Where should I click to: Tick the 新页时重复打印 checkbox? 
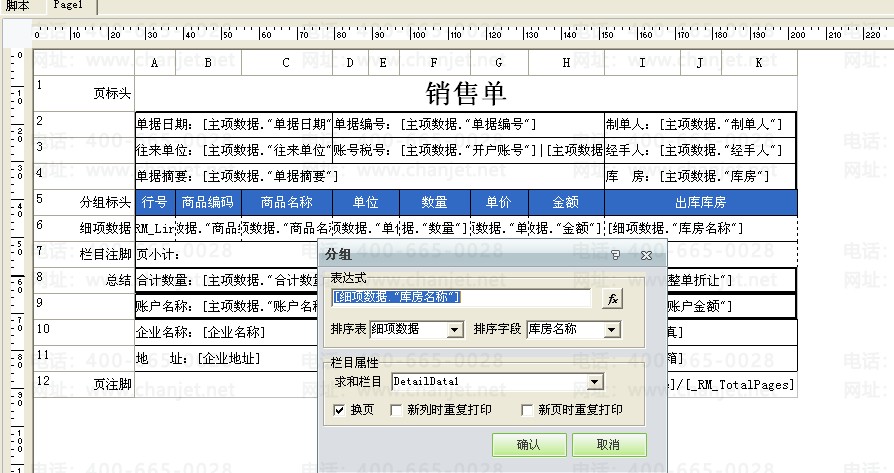tap(527, 410)
